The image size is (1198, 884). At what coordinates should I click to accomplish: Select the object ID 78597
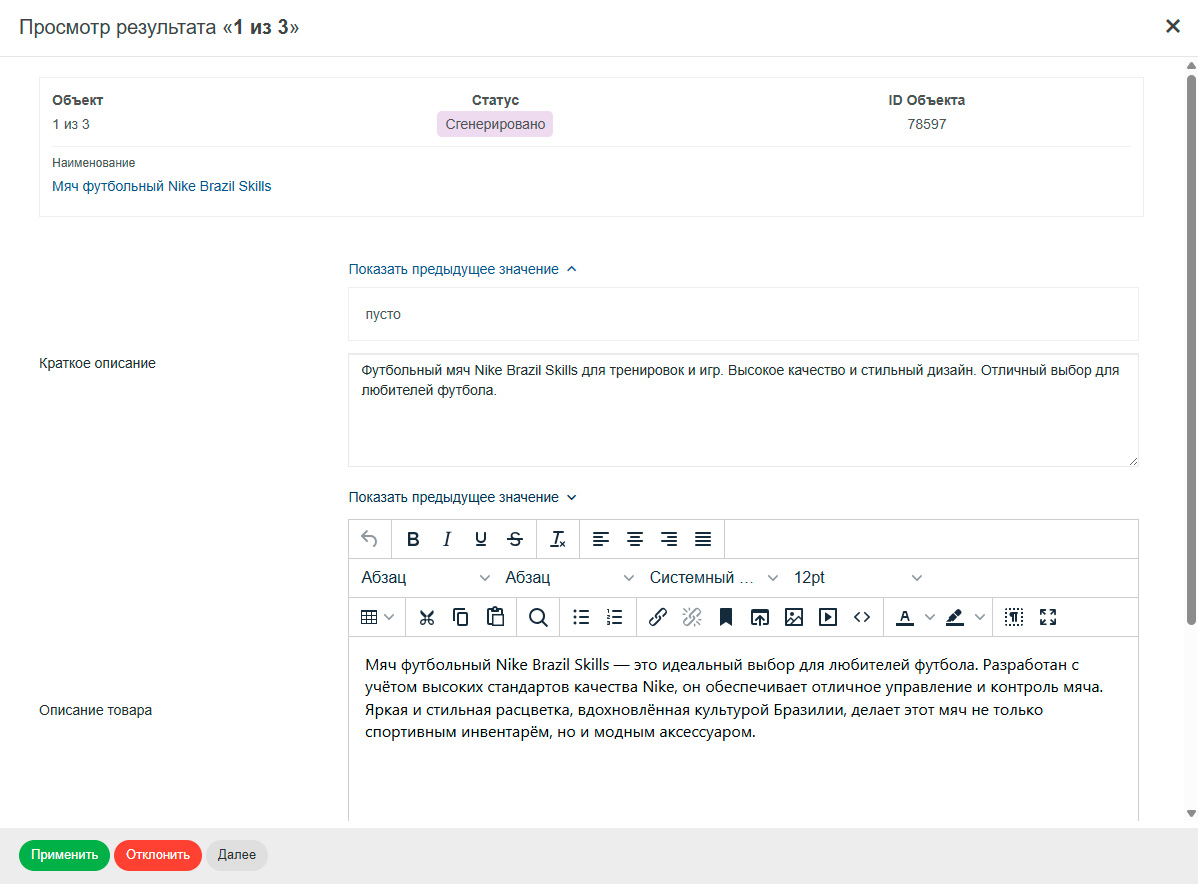click(x=927, y=125)
